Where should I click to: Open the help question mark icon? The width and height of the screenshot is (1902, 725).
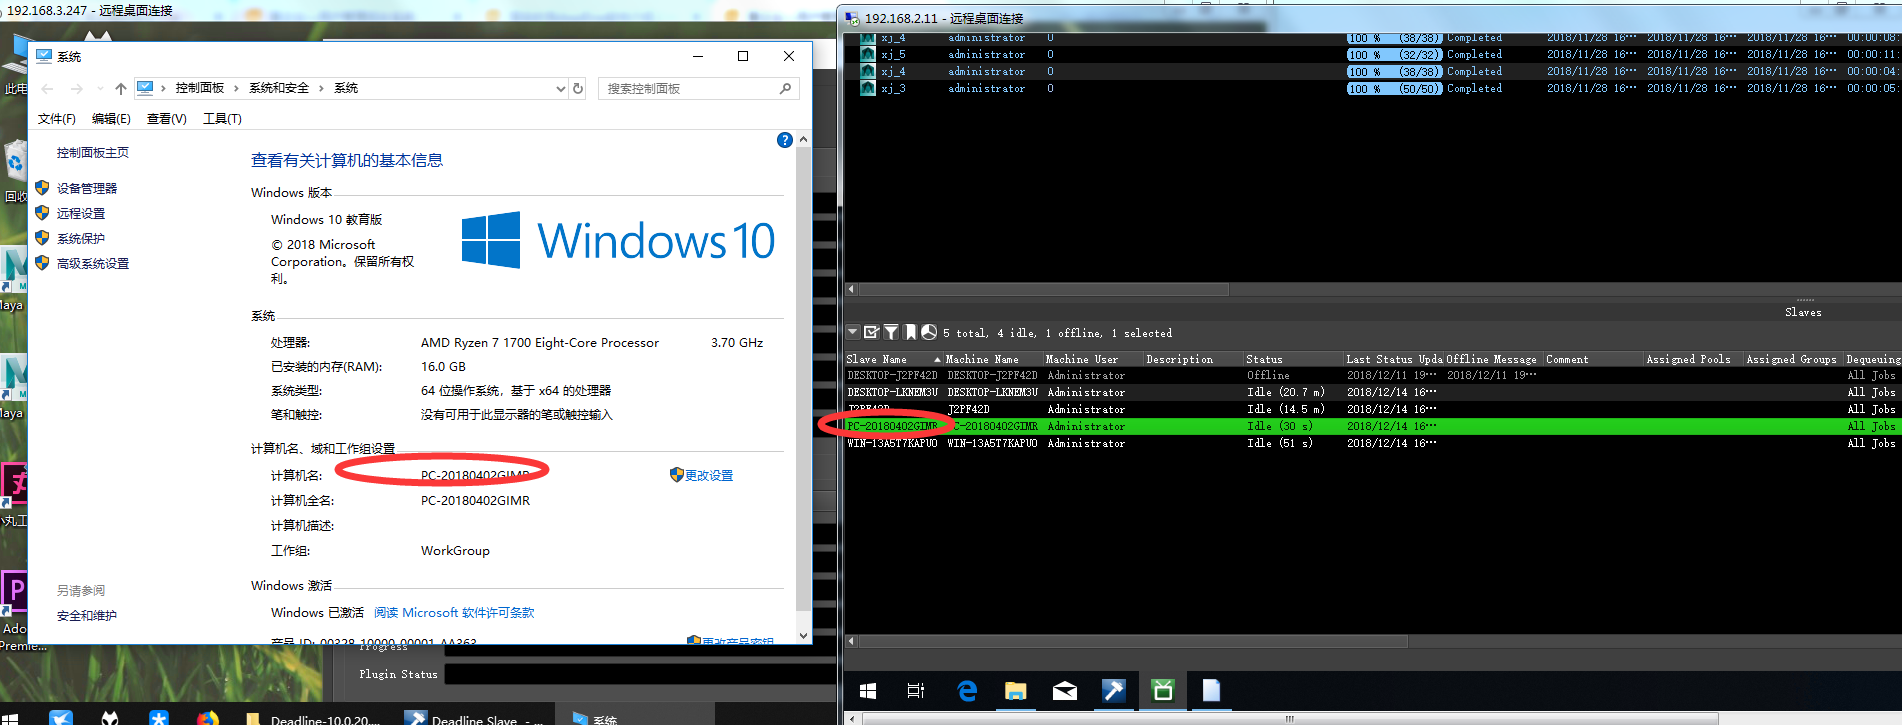785,140
